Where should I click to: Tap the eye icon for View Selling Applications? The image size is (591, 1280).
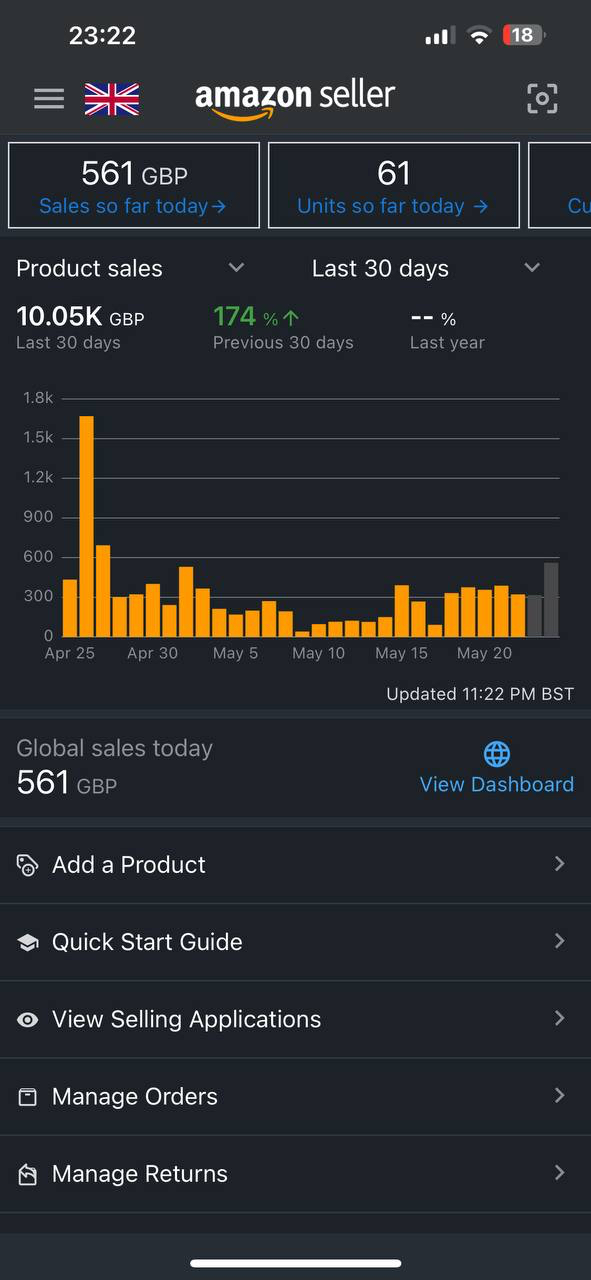27,1019
